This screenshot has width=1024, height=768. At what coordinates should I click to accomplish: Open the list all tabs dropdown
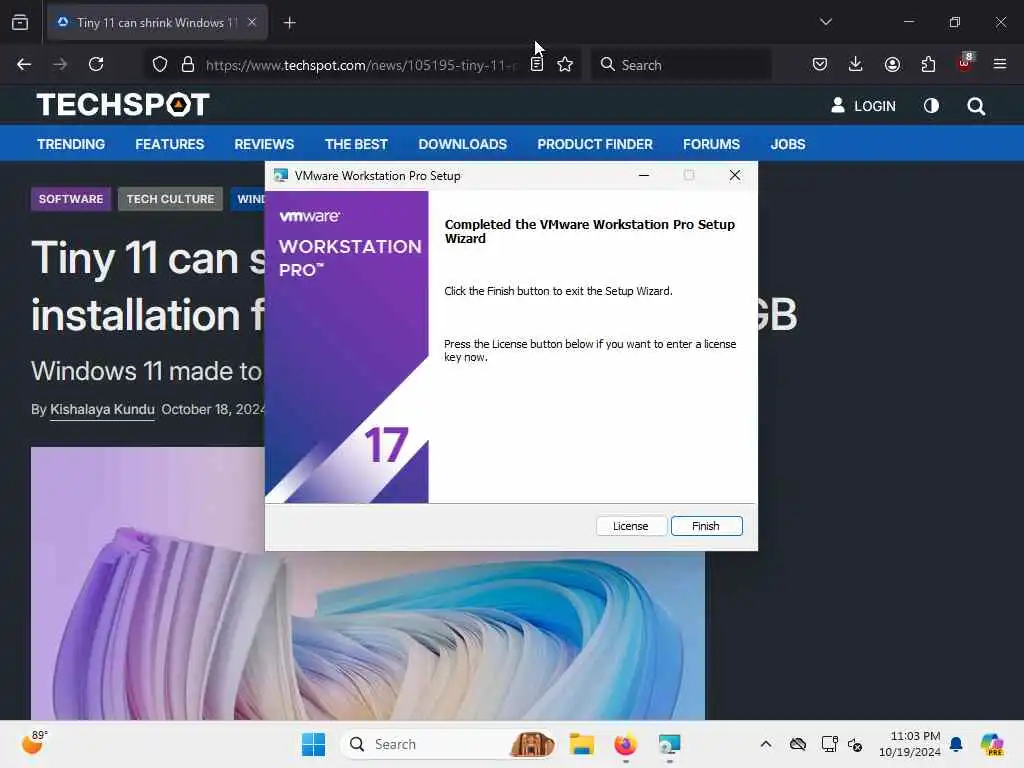click(825, 22)
